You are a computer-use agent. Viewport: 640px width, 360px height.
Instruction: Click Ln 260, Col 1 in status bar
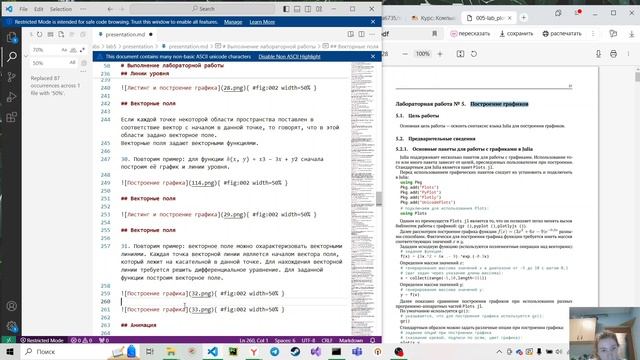coord(254,340)
